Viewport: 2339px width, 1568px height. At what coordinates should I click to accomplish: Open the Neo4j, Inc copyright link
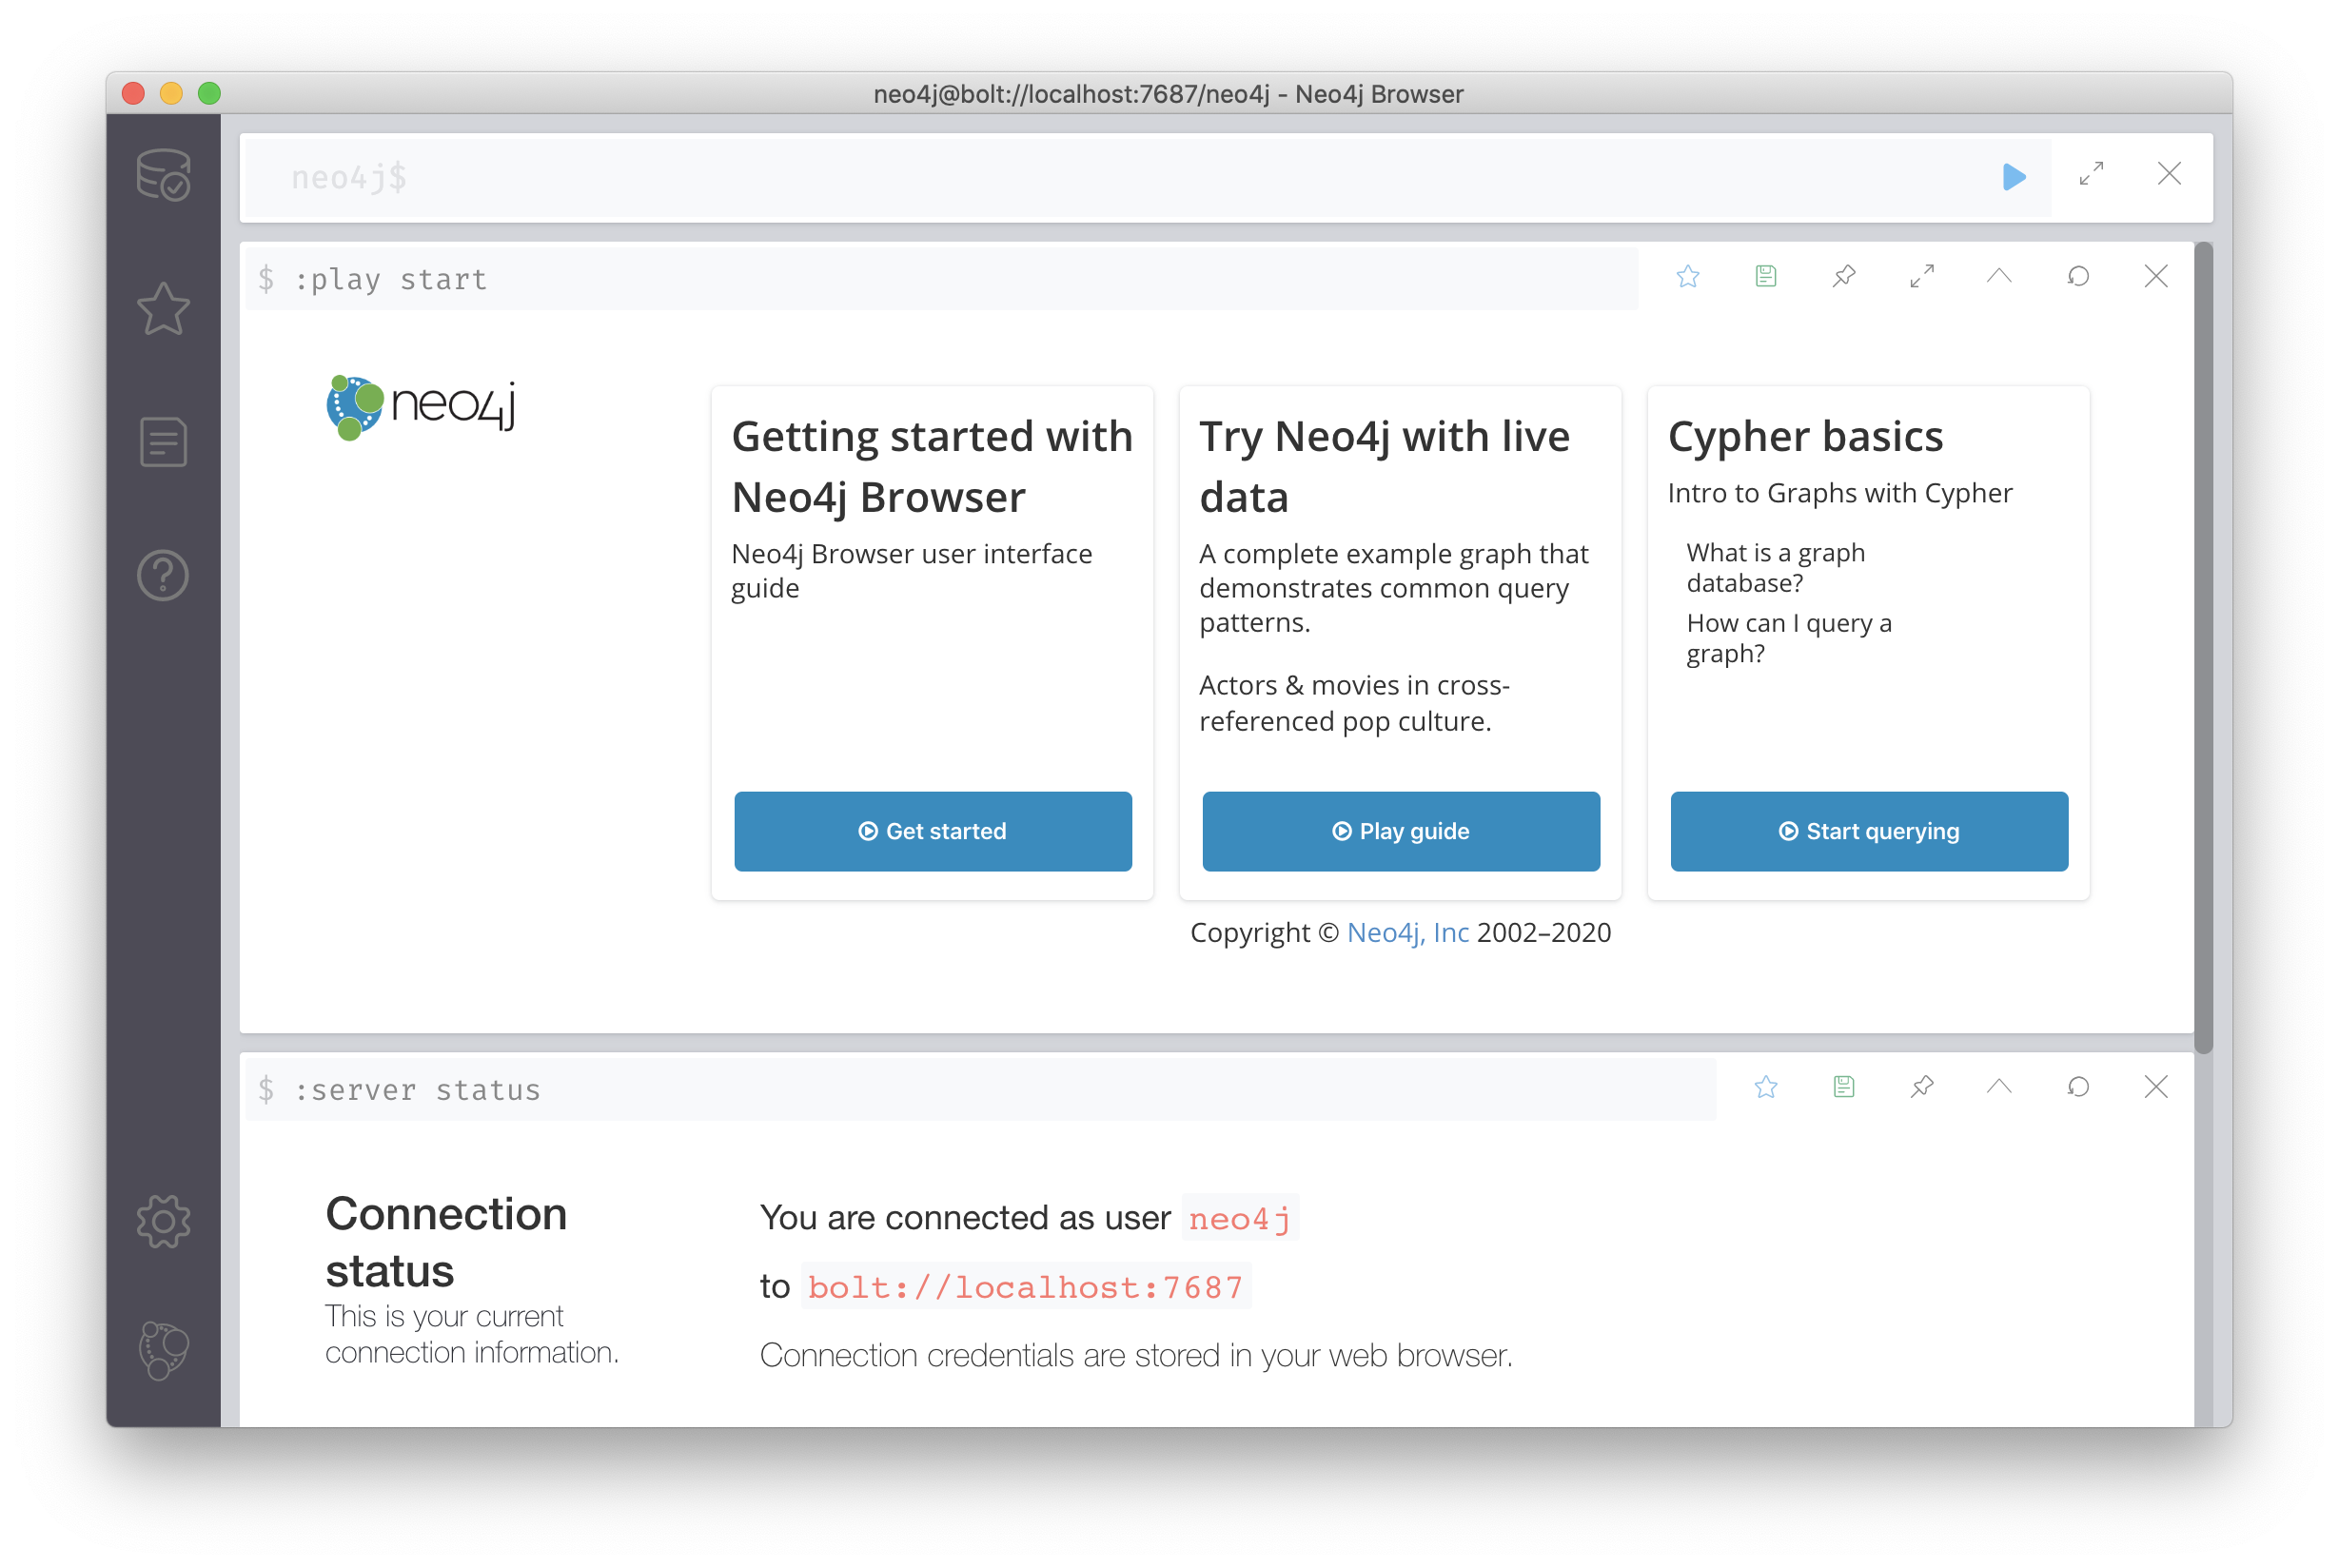pyautogui.click(x=1406, y=932)
